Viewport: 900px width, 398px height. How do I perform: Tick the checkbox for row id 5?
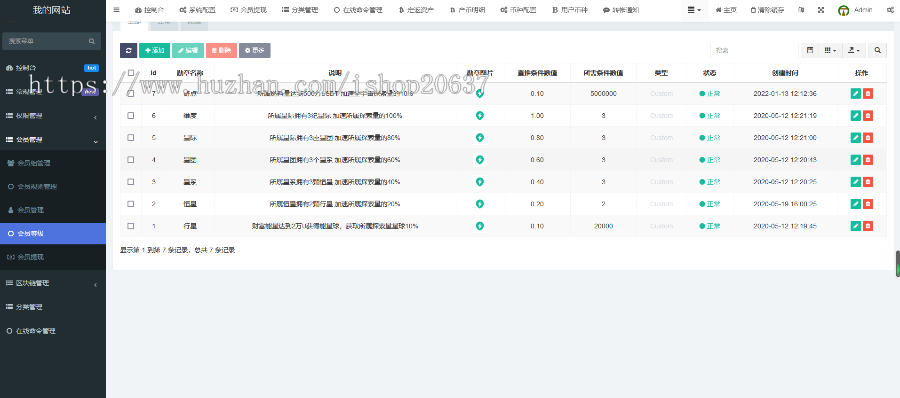[x=131, y=137]
